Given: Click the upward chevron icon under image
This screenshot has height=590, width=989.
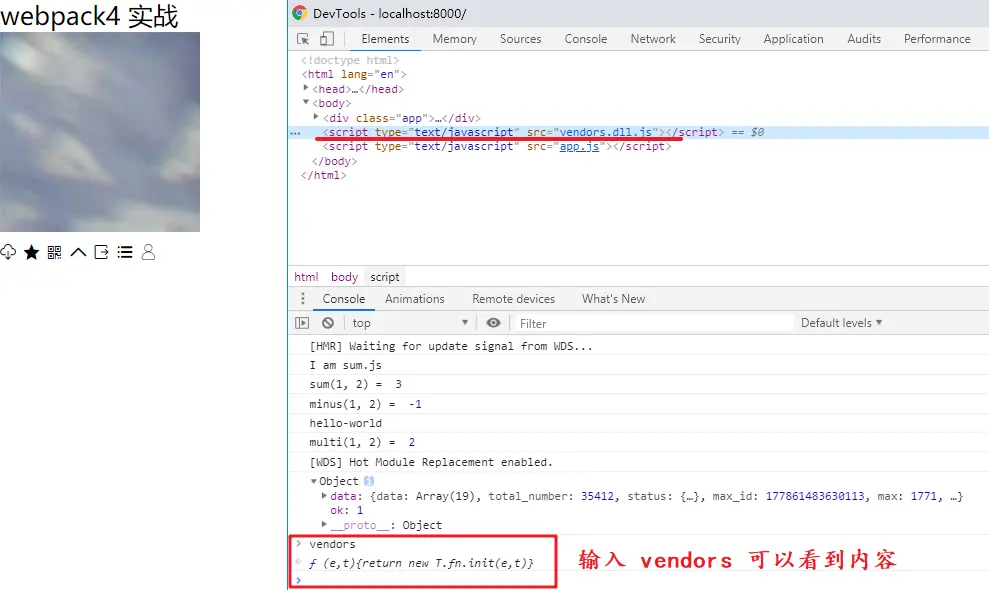Looking at the screenshot, I should pos(78,252).
